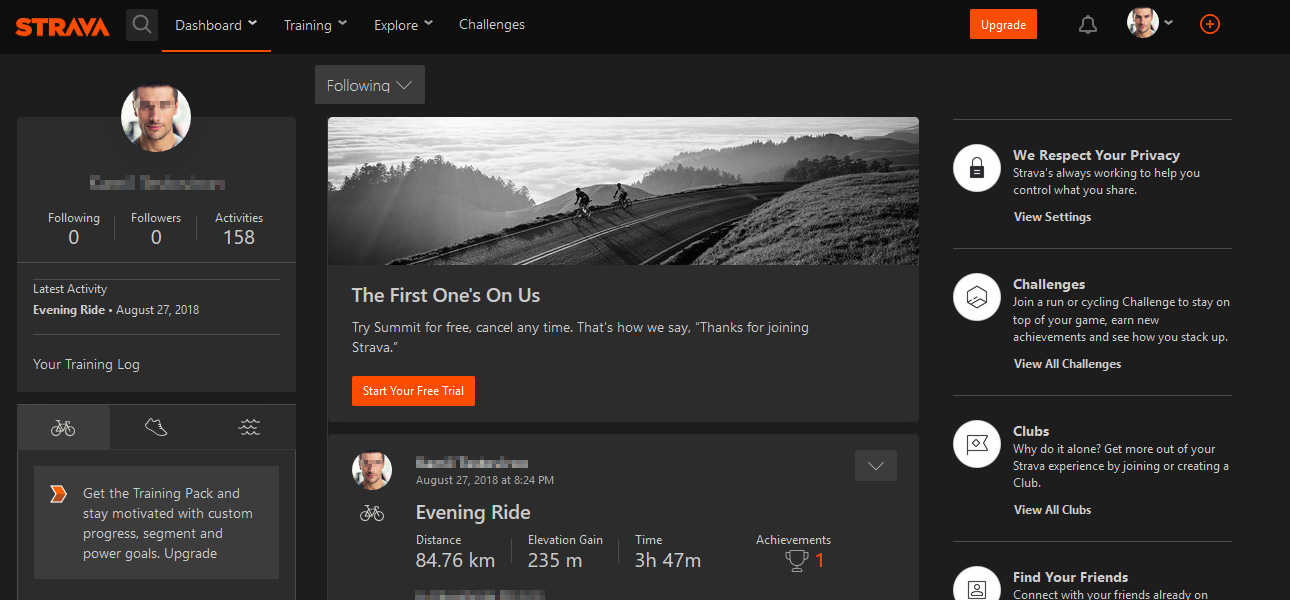Open the Training menu
This screenshot has height=600, width=1290.
click(313, 24)
